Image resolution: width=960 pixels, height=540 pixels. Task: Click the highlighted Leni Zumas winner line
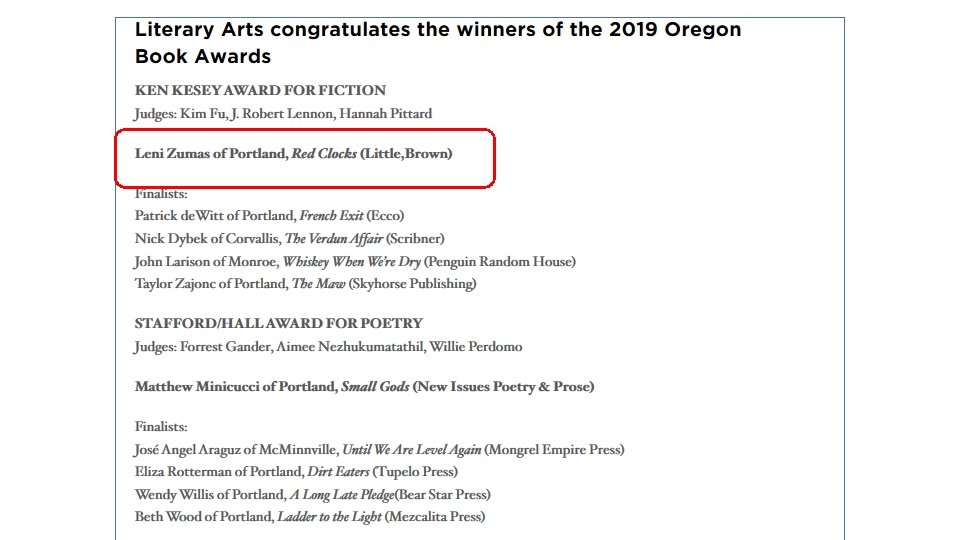[x=293, y=154]
